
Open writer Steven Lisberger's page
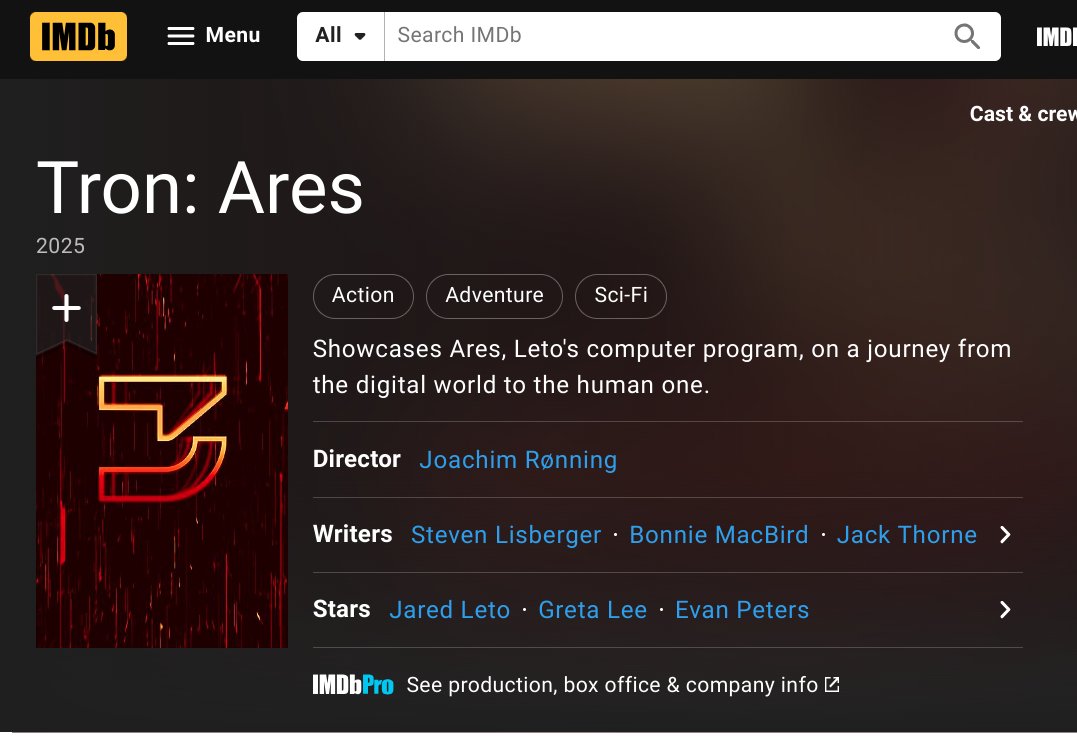pos(506,535)
